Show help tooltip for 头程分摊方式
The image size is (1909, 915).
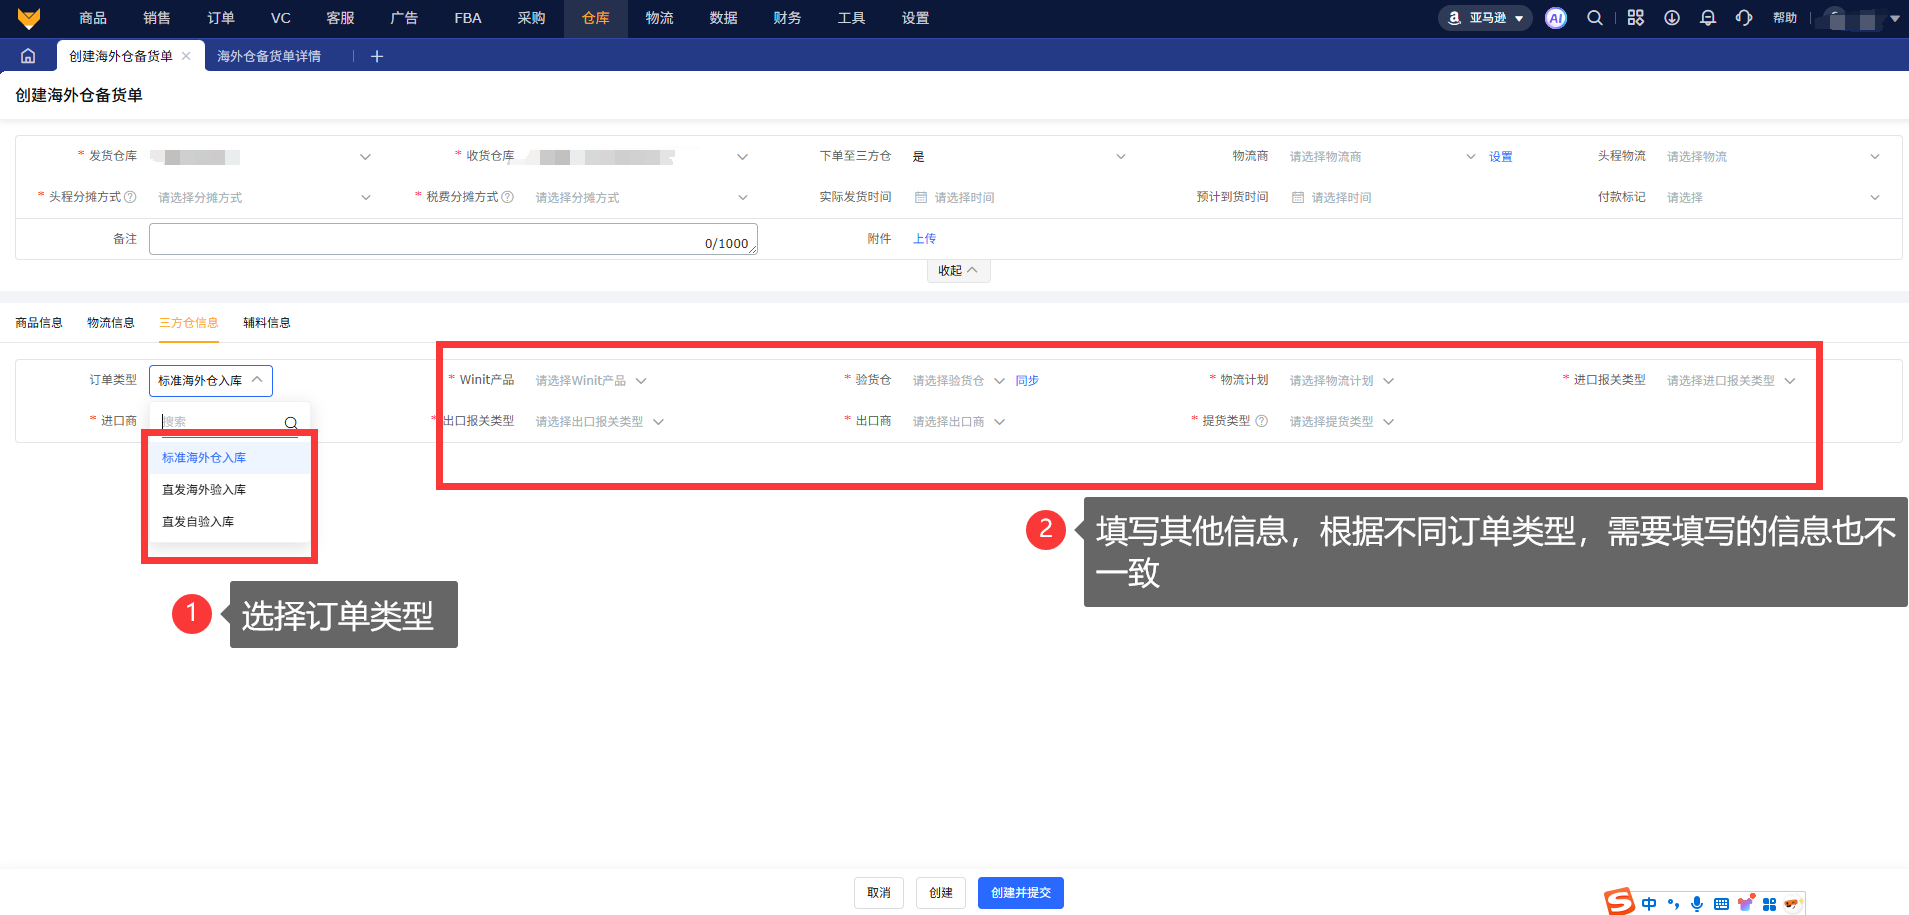click(x=130, y=197)
